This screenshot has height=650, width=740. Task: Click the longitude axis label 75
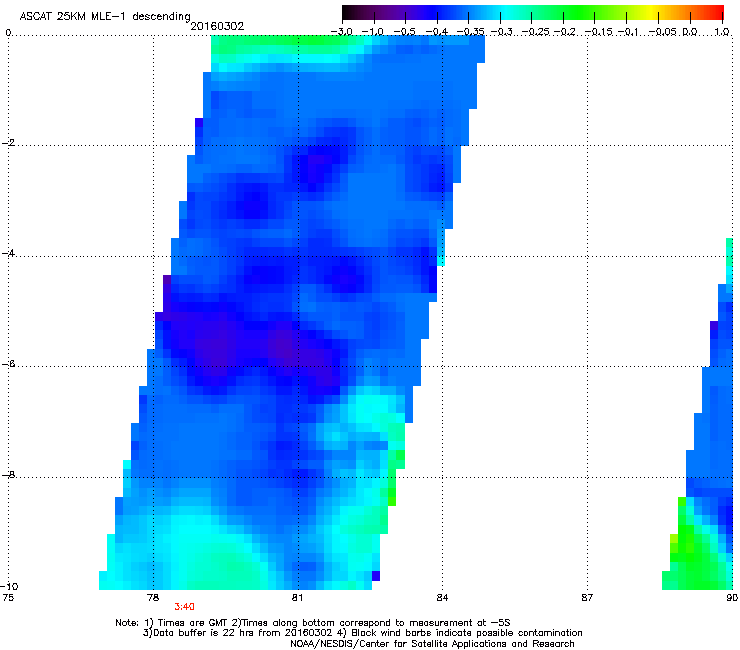8,598
